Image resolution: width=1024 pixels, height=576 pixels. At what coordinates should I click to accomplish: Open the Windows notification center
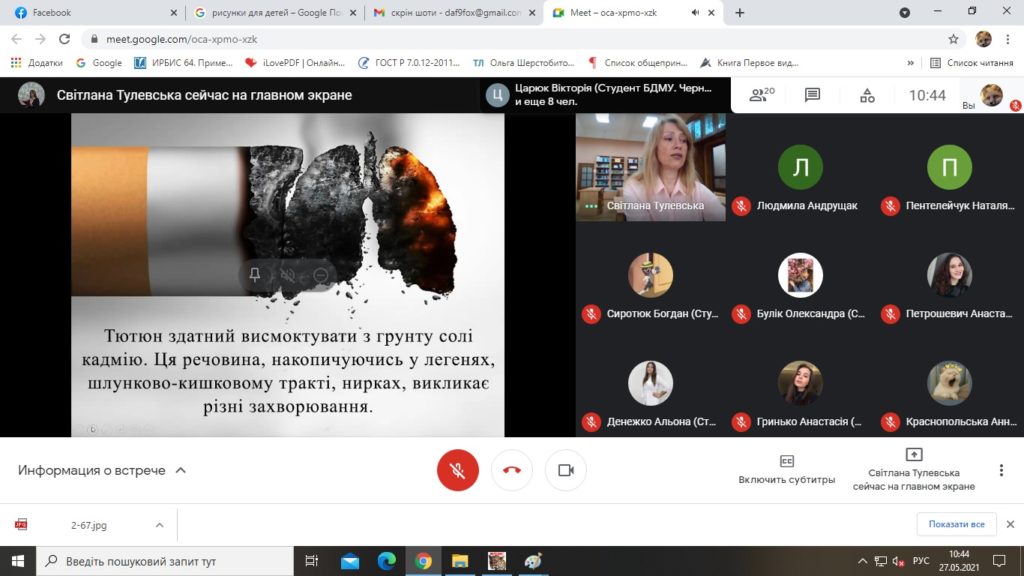tap(999, 561)
